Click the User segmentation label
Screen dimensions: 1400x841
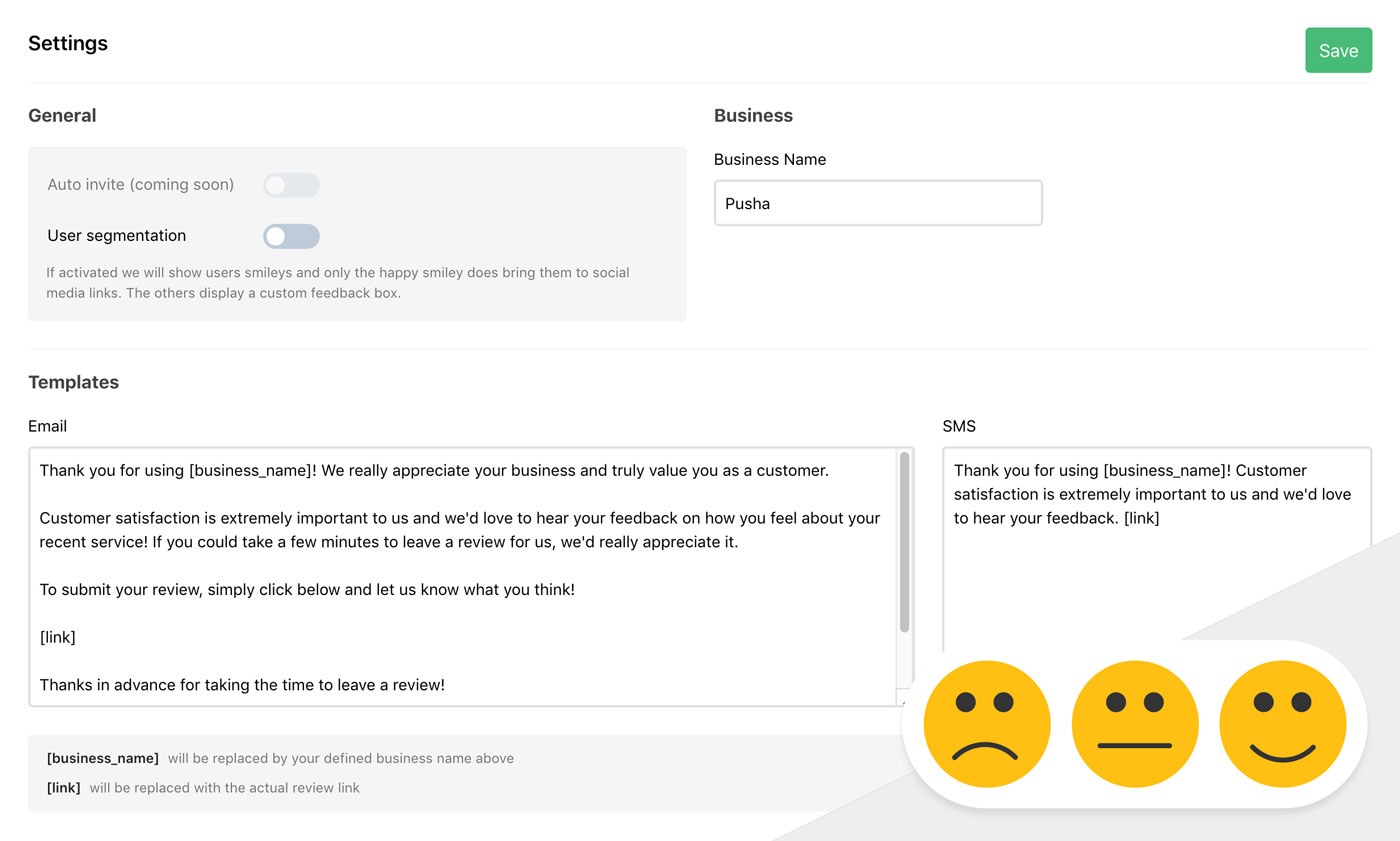click(117, 236)
